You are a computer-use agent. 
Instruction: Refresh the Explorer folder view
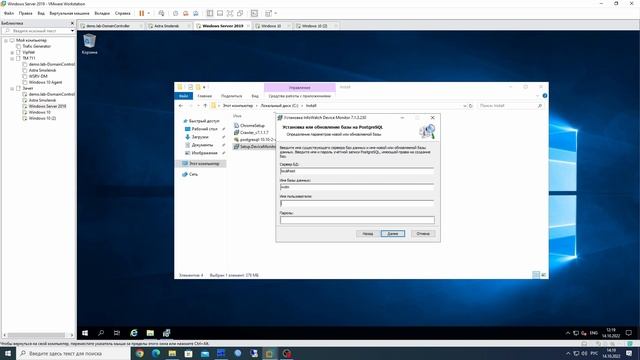pos(471,106)
